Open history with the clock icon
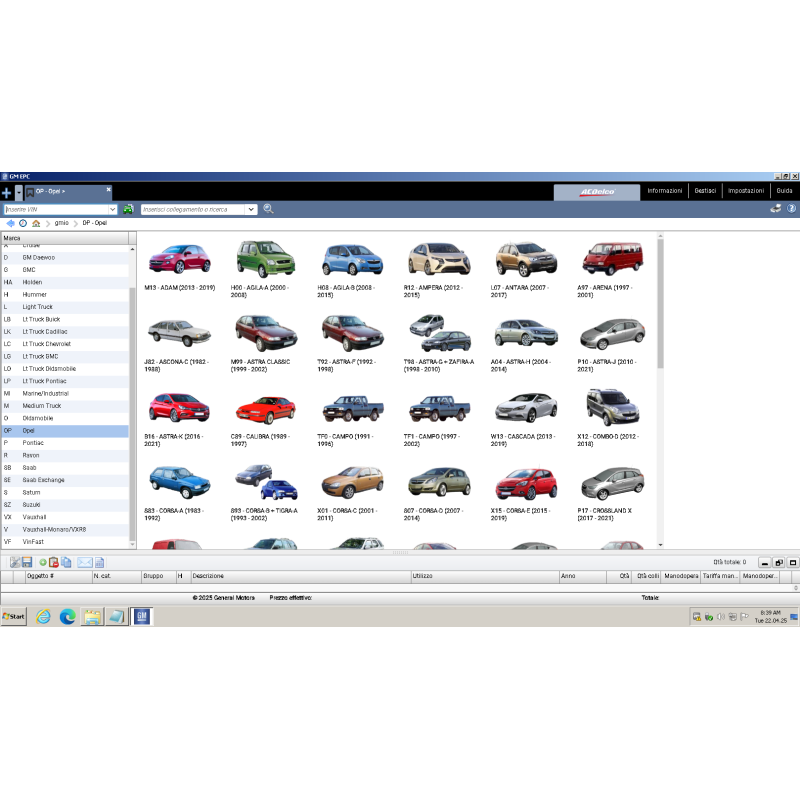The height and width of the screenshot is (800, 800). [23, 223]
